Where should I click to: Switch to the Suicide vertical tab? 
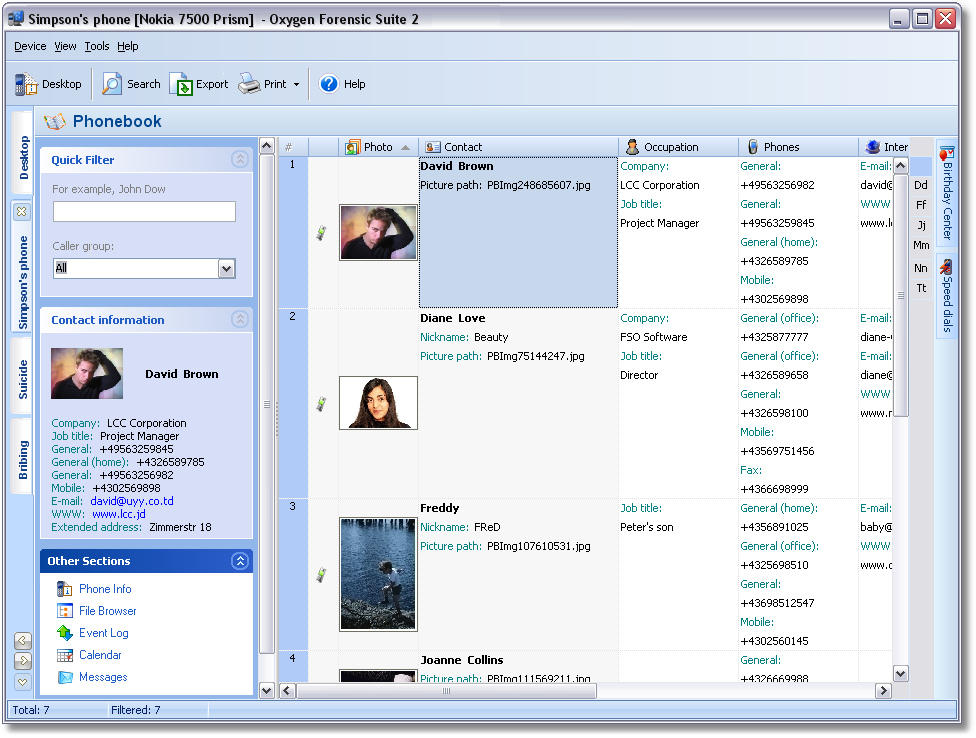23,378
